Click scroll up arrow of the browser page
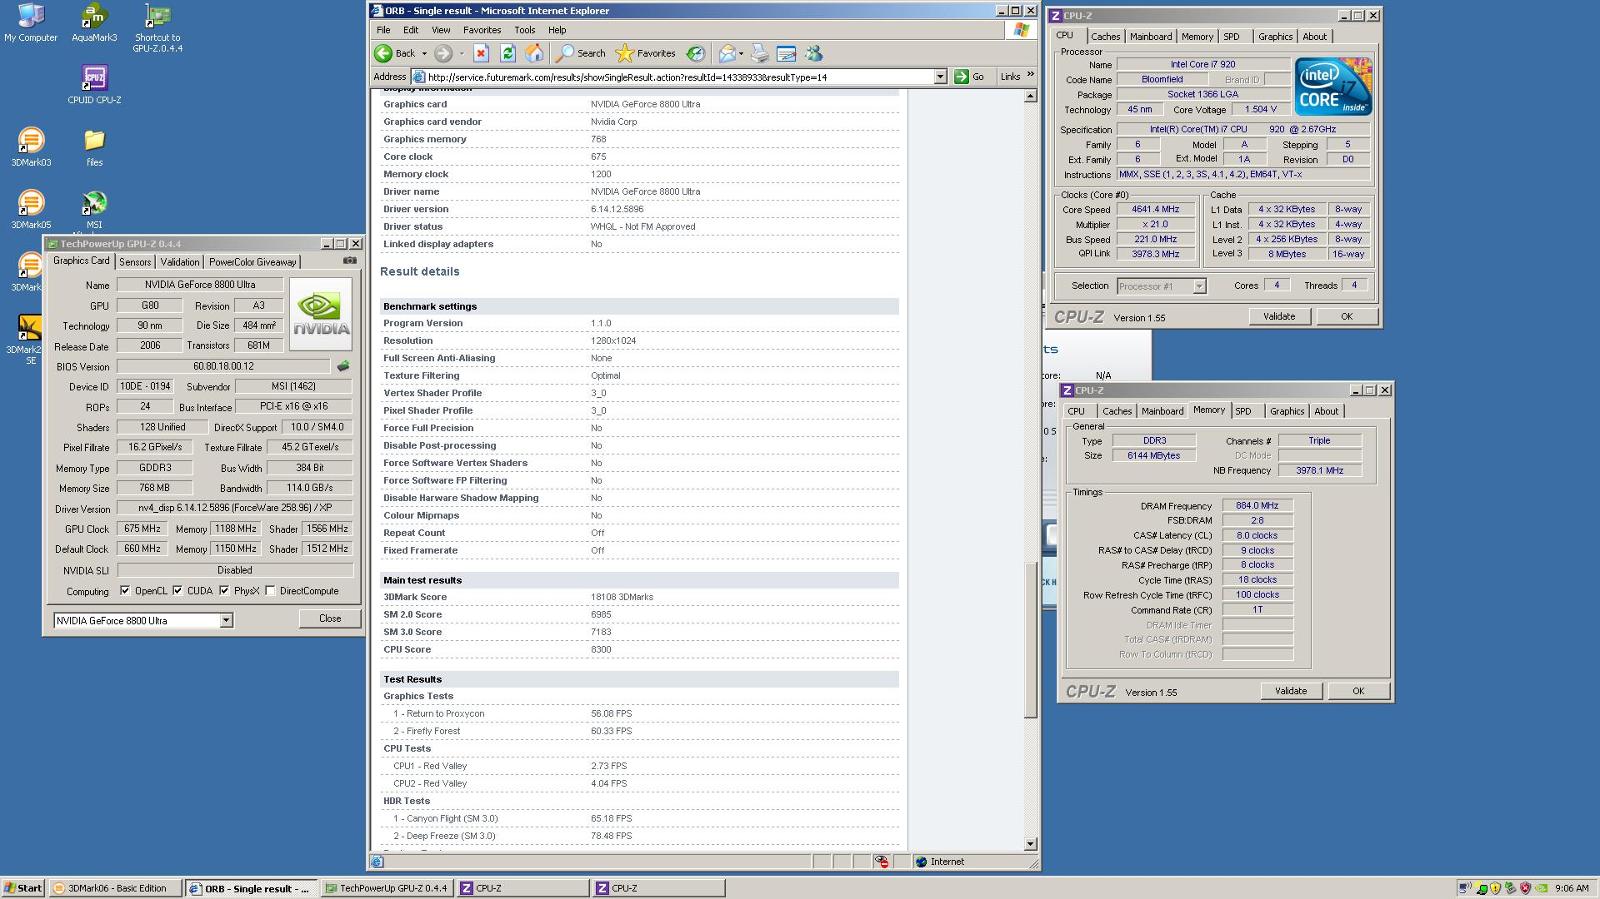Image resolution: width=1600 pixels, height=899 pixels. [x=1030, y=96]
